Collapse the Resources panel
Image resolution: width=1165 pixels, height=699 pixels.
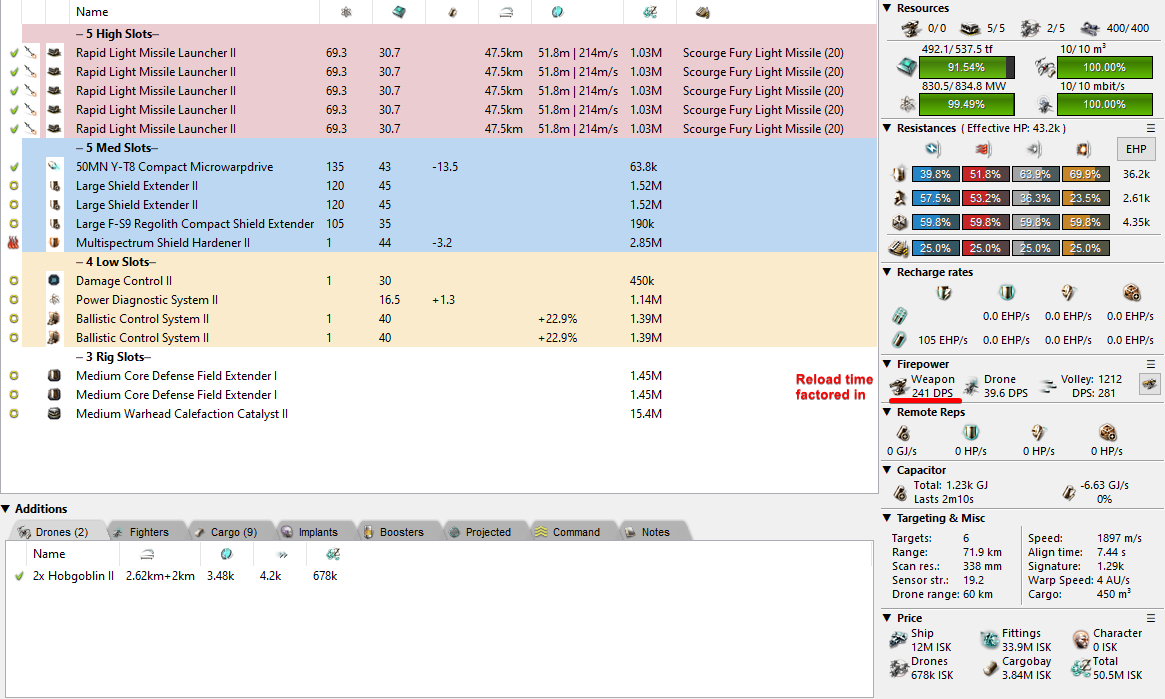pyautogui.click(x=888, y=8)
